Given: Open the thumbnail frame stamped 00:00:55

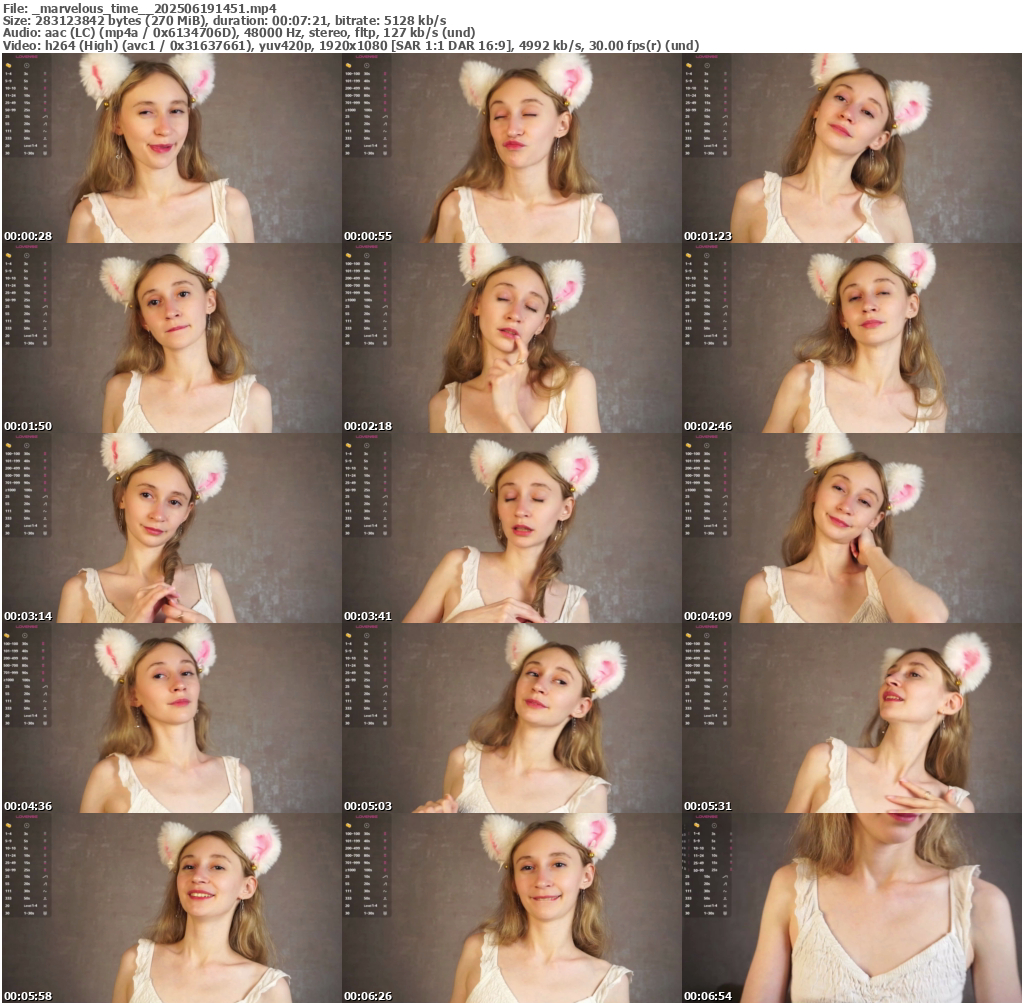Looking at the screenshot, I should [x=511, y=148].
